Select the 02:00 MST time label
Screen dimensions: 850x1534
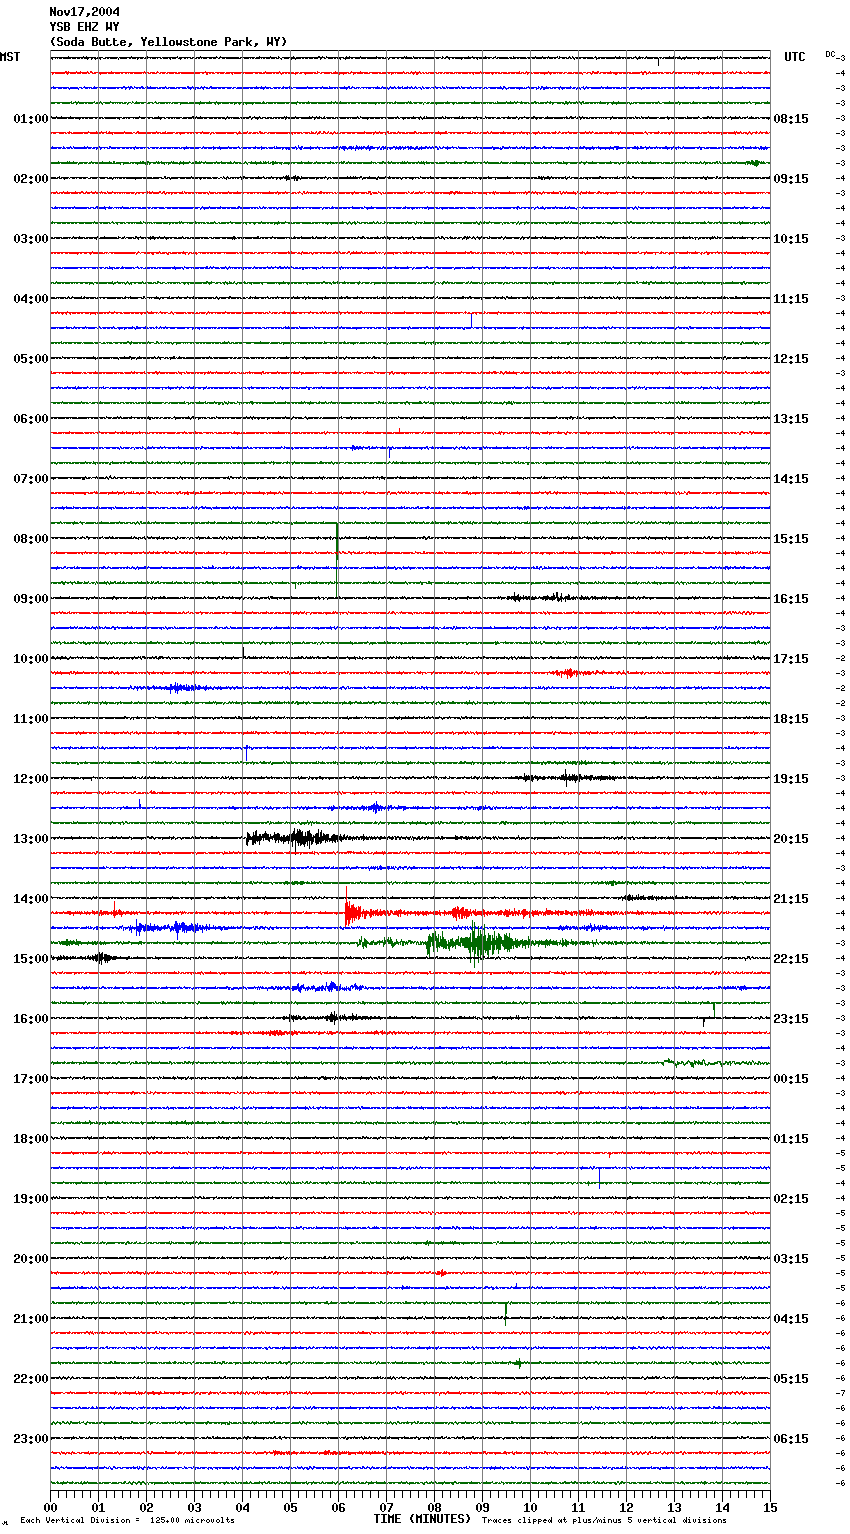click(x=30, y=179)
